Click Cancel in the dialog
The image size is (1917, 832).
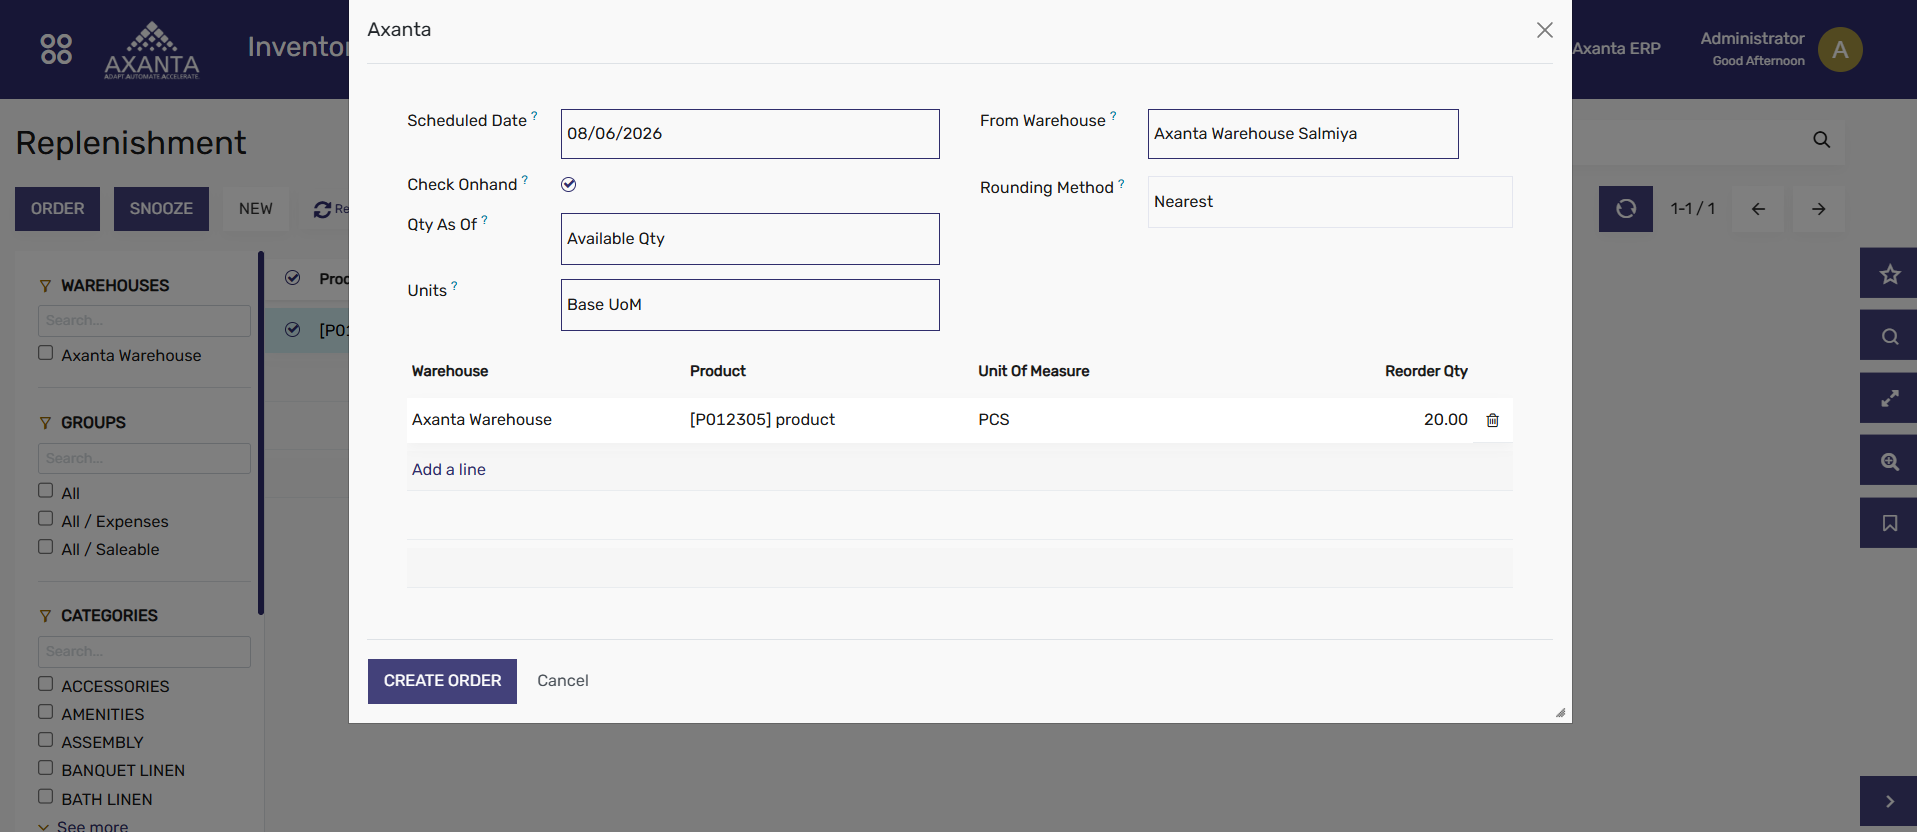click(563, 681)
